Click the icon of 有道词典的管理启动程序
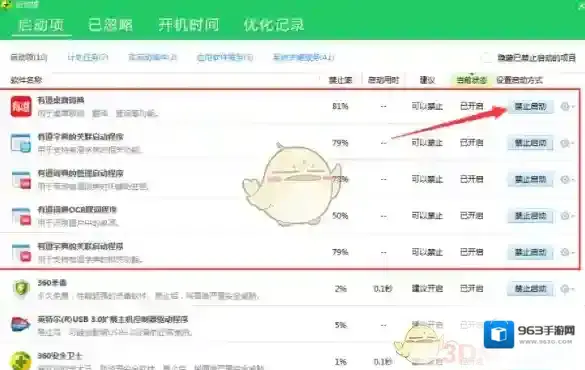The width and height of the screenshot is (585, 370). 21,179
